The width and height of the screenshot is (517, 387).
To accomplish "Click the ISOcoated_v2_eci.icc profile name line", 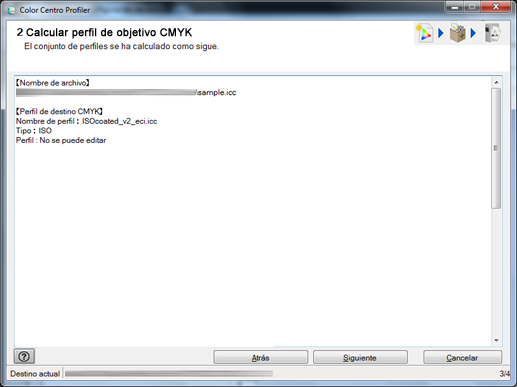I will [87, 121].
